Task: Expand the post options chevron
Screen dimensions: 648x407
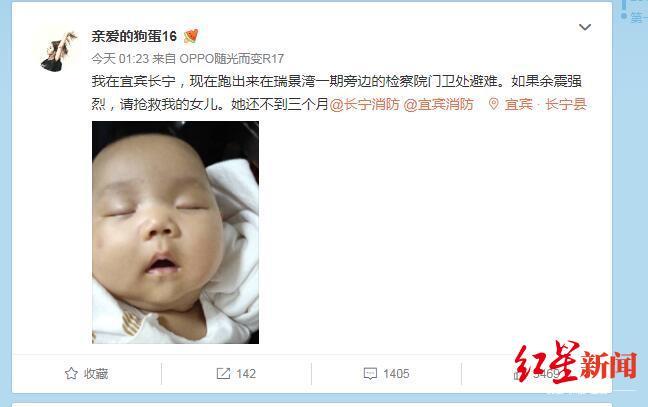Action: 585,27
